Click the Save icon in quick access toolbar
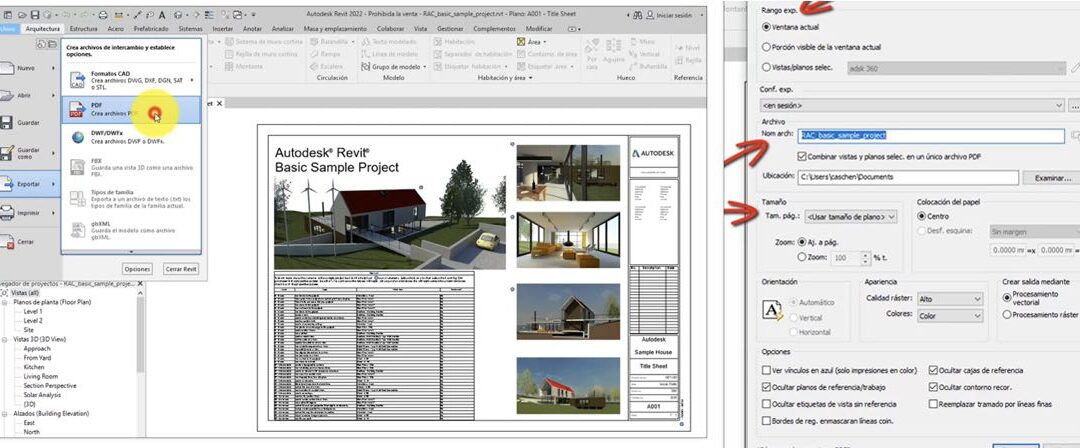This screenshot has width=1080, height=448. click(37, 14)
